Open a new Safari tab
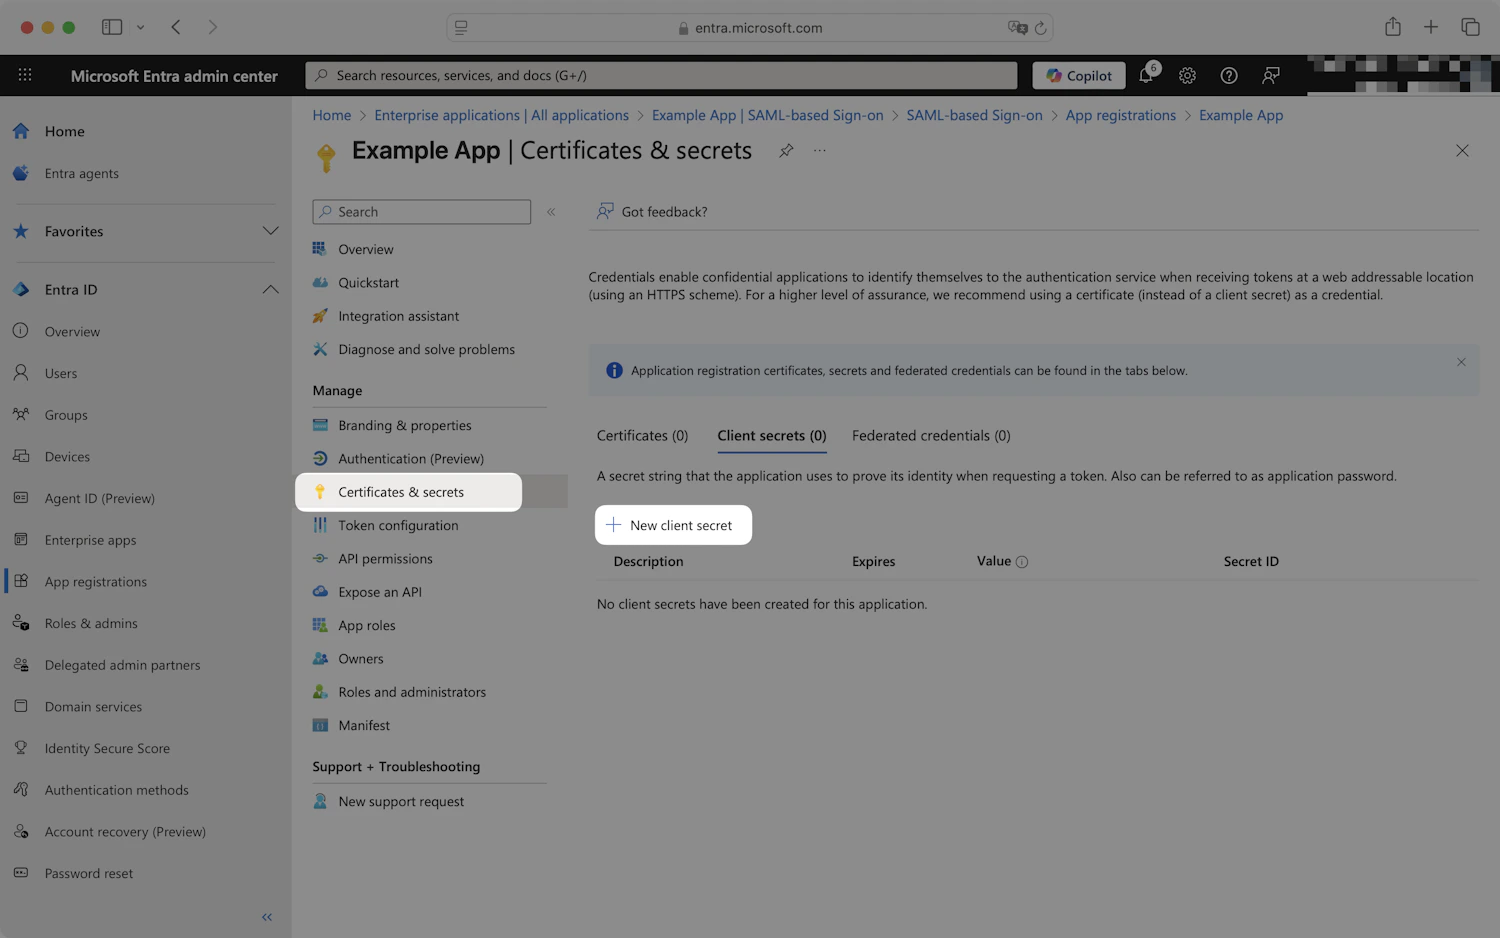The height and width of the screenshot is (938, 1500). point(1431,27)
